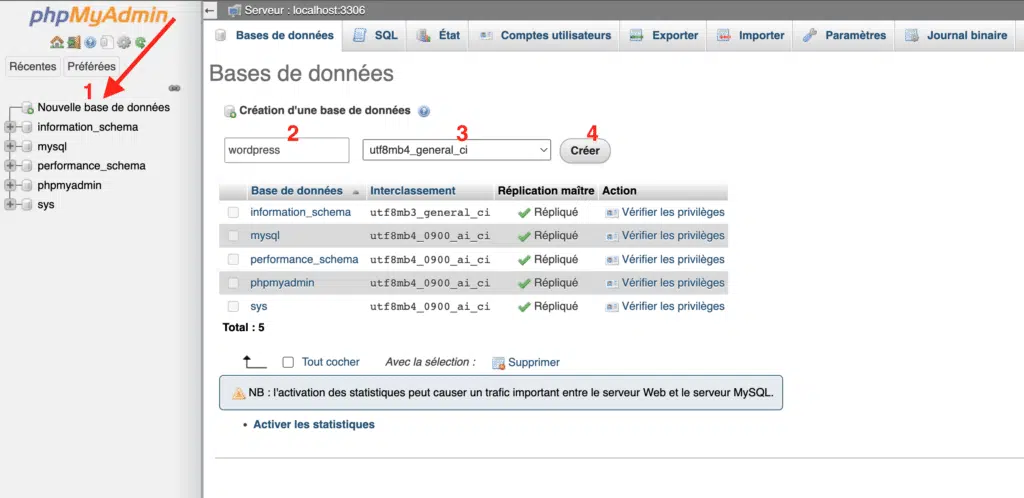Expand the information_schema tree node
1024x498 pixels.
[11, 127]
